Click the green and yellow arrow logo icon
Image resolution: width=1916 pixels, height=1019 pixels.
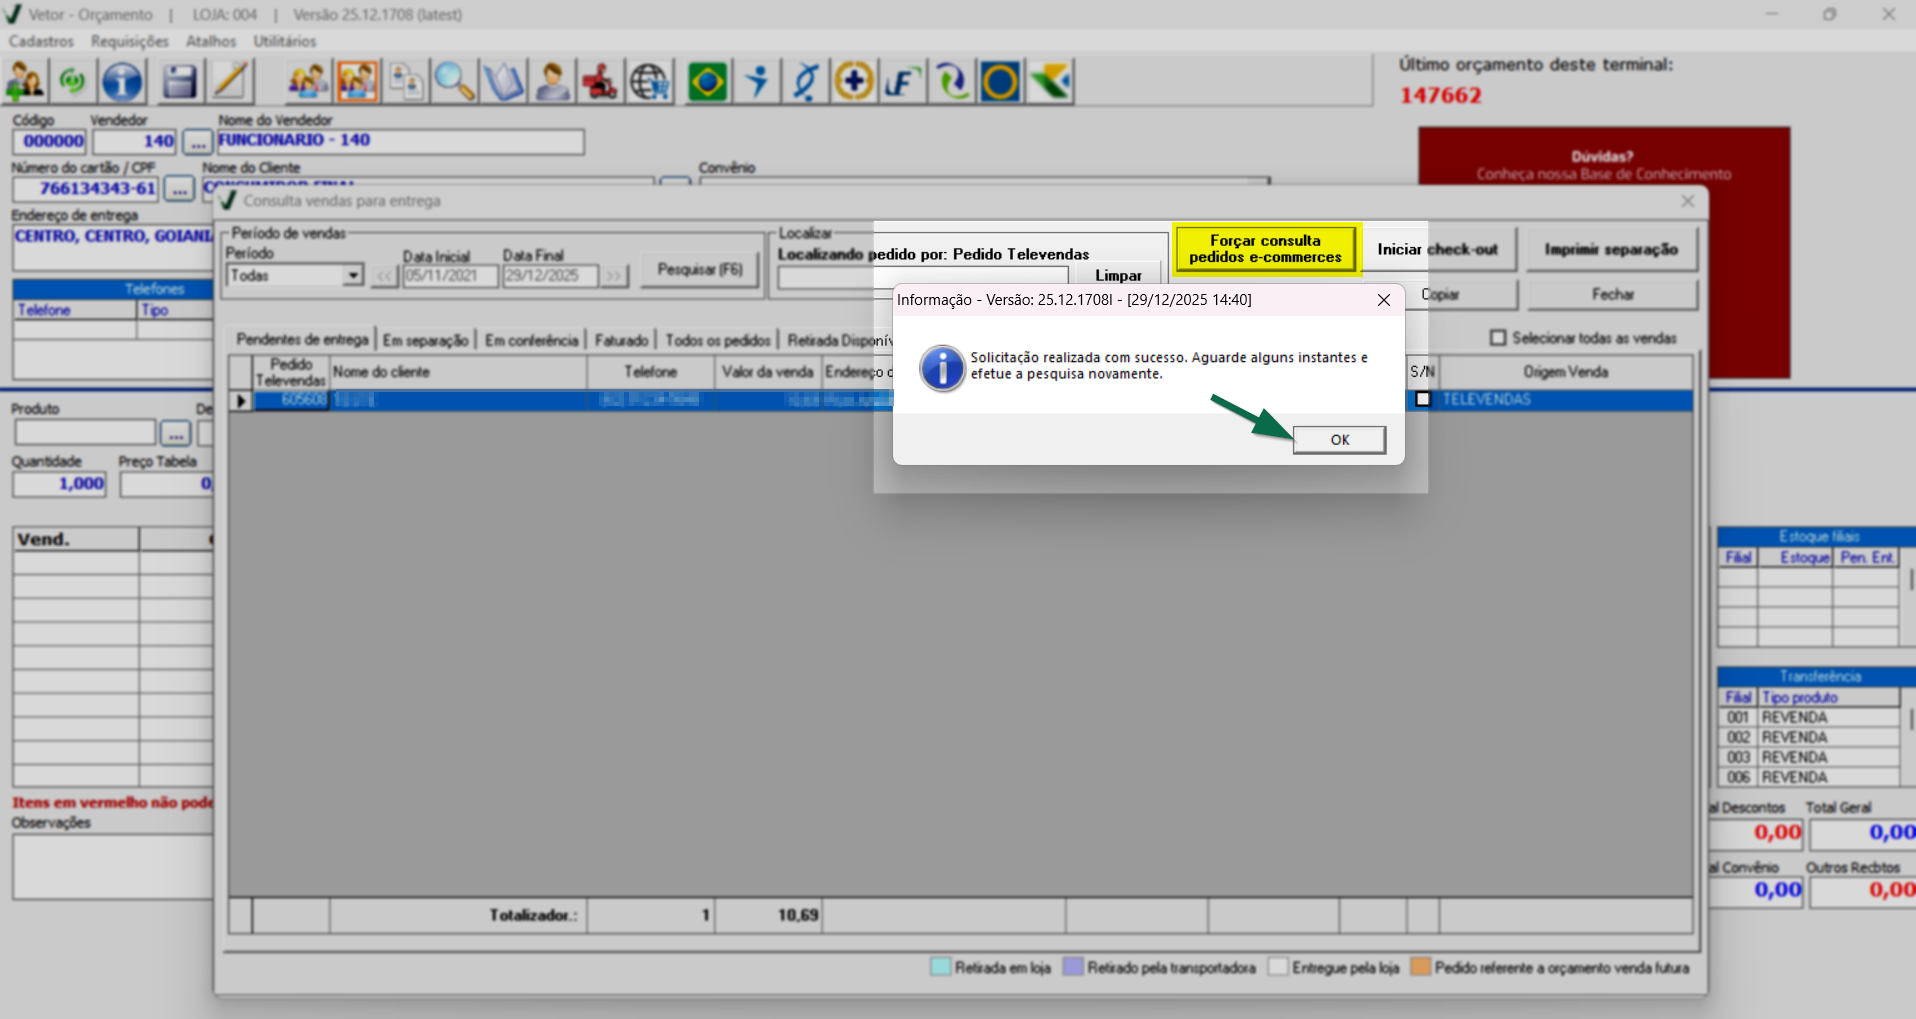pos(1049,82)
